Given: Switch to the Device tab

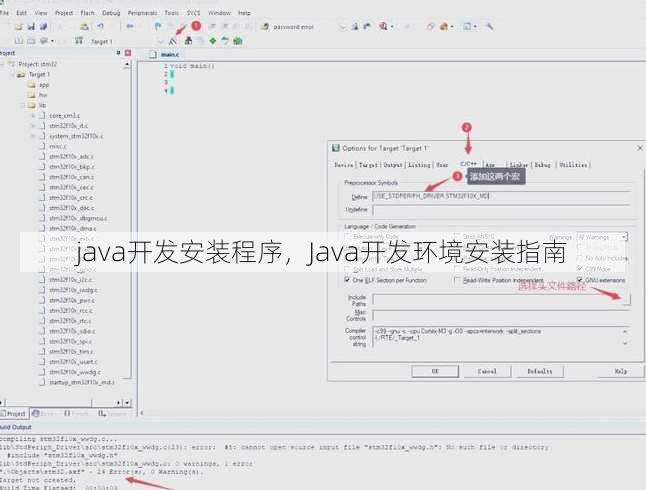Looking at the screenshot, I should pyautogui.click(x=344, y=165).
